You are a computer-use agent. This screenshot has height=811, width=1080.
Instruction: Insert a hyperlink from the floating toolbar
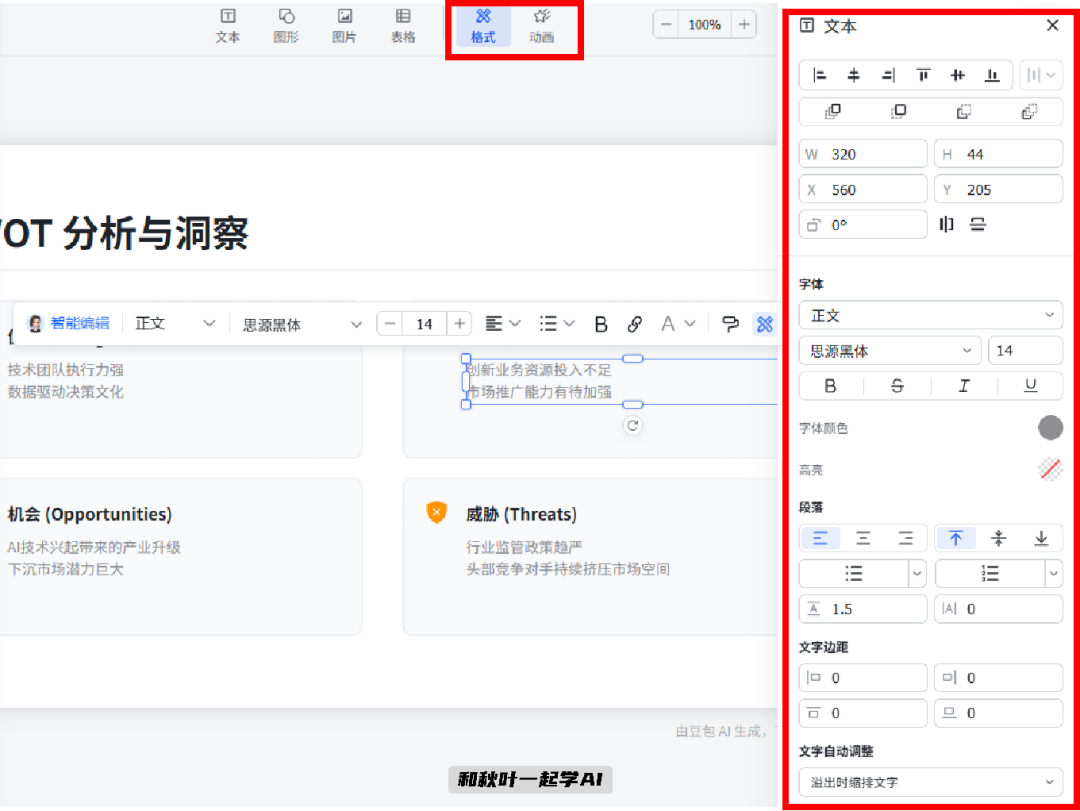click(634, 323)
